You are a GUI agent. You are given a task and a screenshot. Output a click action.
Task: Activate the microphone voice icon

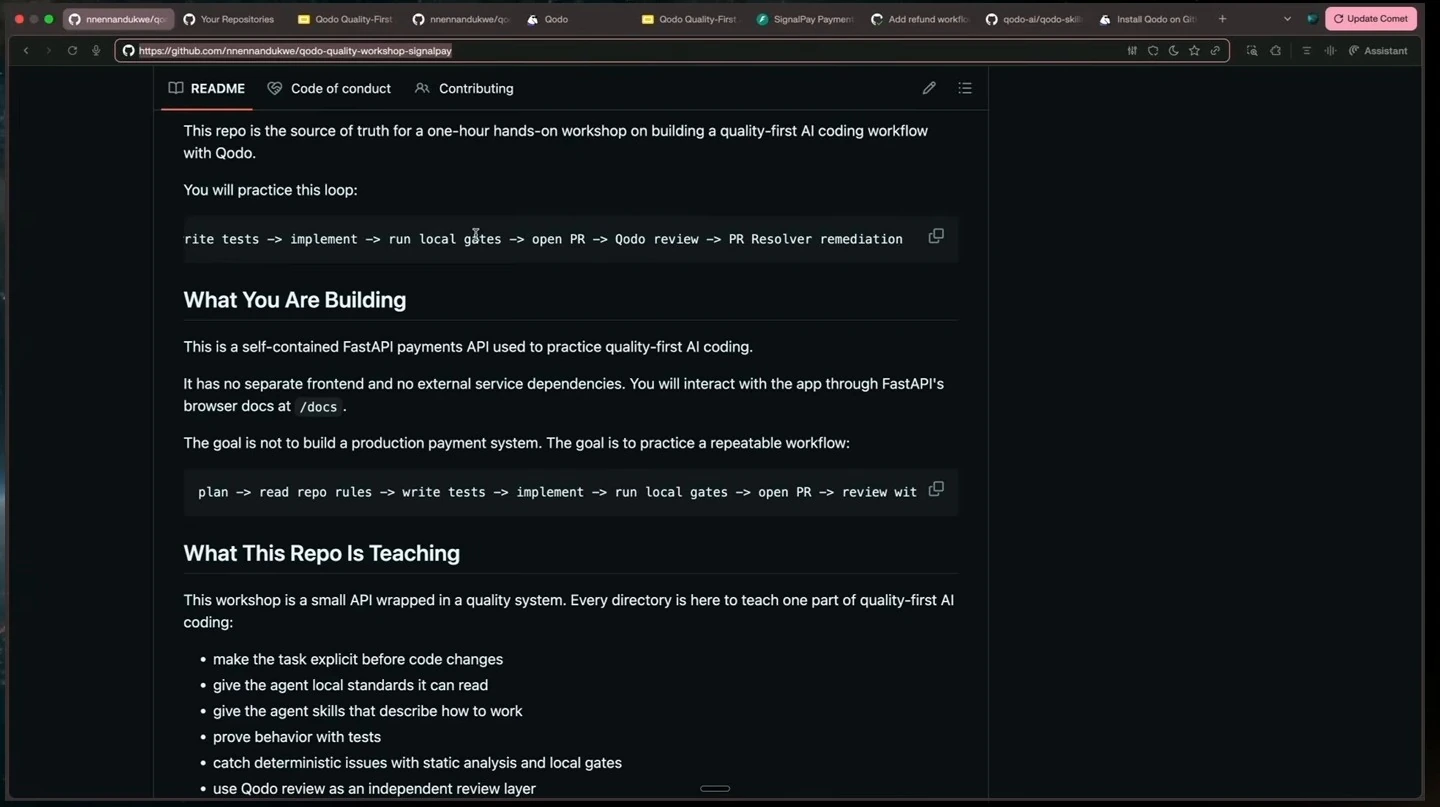pyautogui.click(x=96, y=51)
